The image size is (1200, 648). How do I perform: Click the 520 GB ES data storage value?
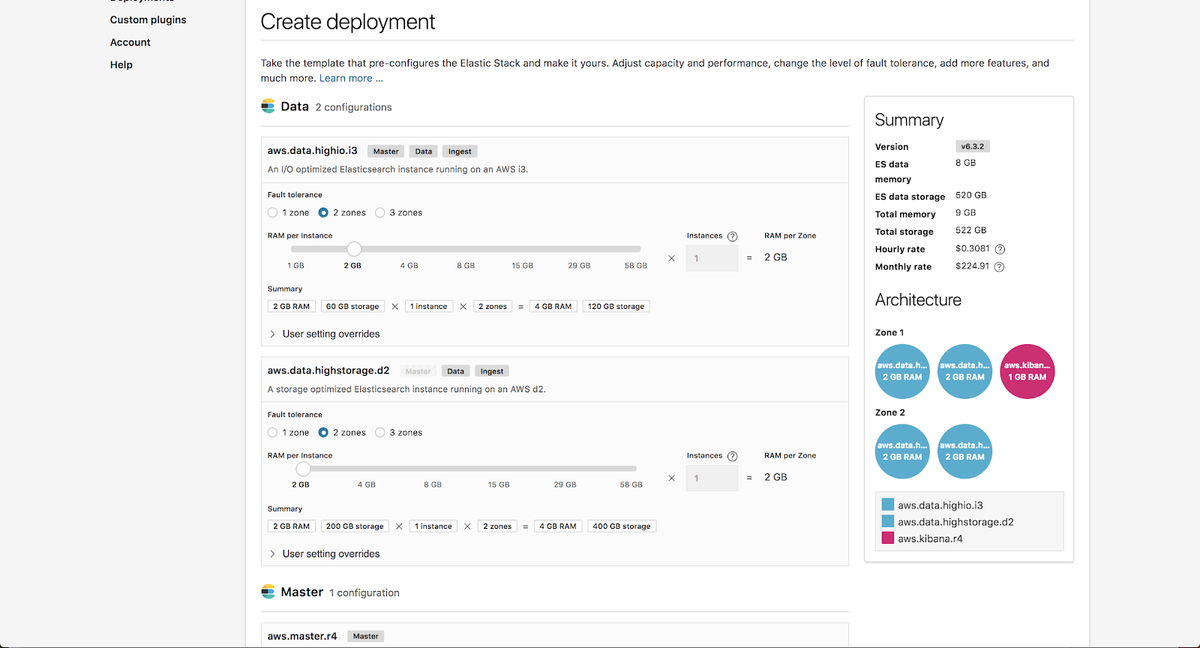(x=971, y=196)
